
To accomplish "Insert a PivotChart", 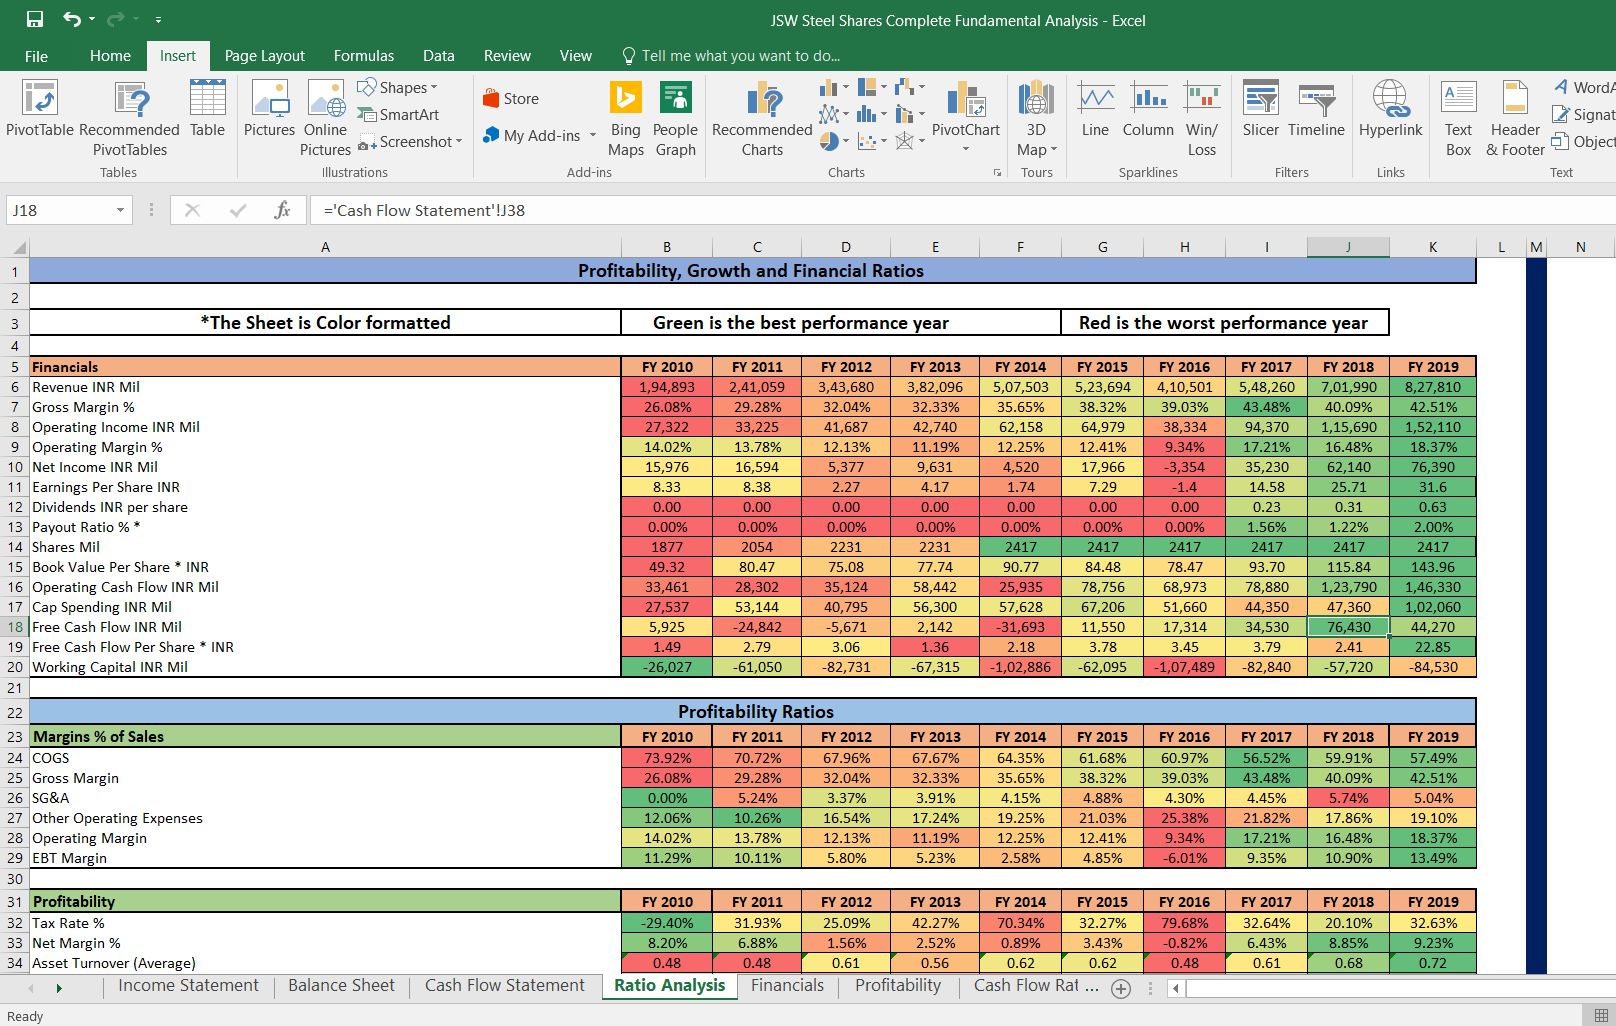I will [x=966, y=117].
